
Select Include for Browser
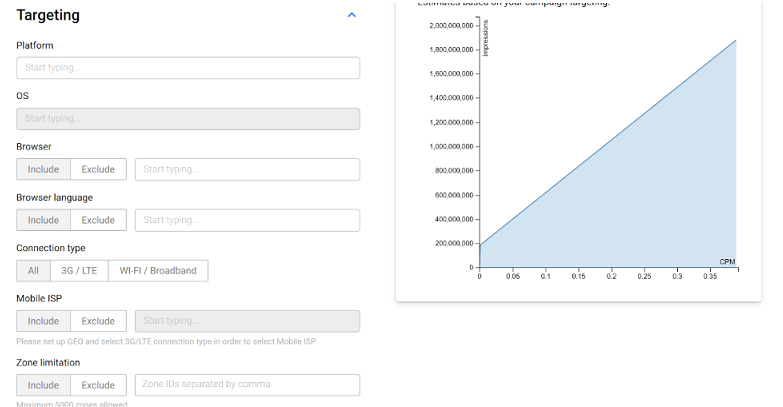(x=43, y=169)
